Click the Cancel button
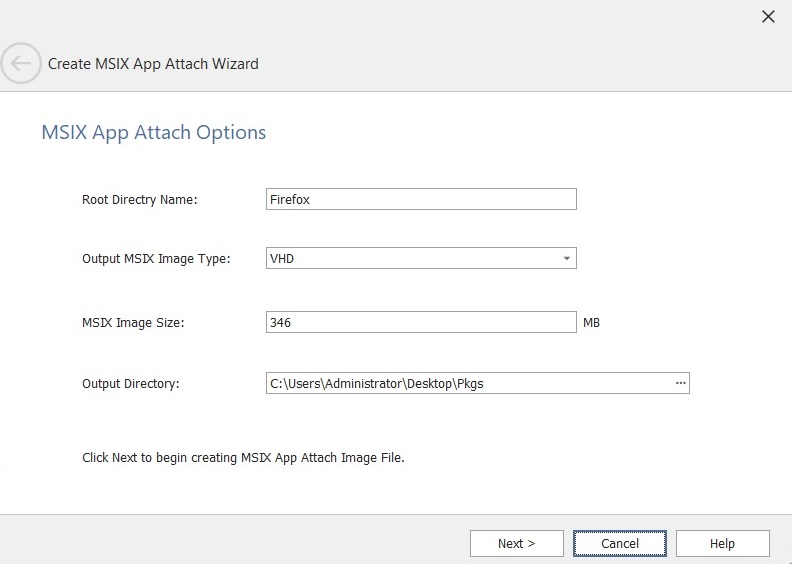Viewport: 792px width, 565px height. point(620,543)
